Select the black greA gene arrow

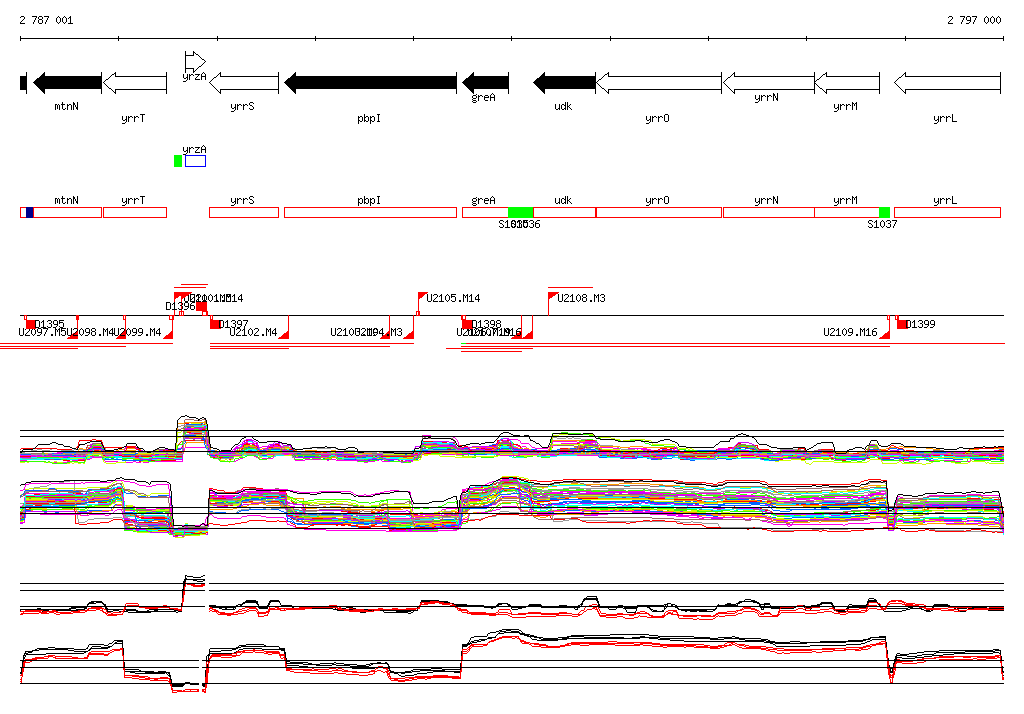[x=485, y=83]
